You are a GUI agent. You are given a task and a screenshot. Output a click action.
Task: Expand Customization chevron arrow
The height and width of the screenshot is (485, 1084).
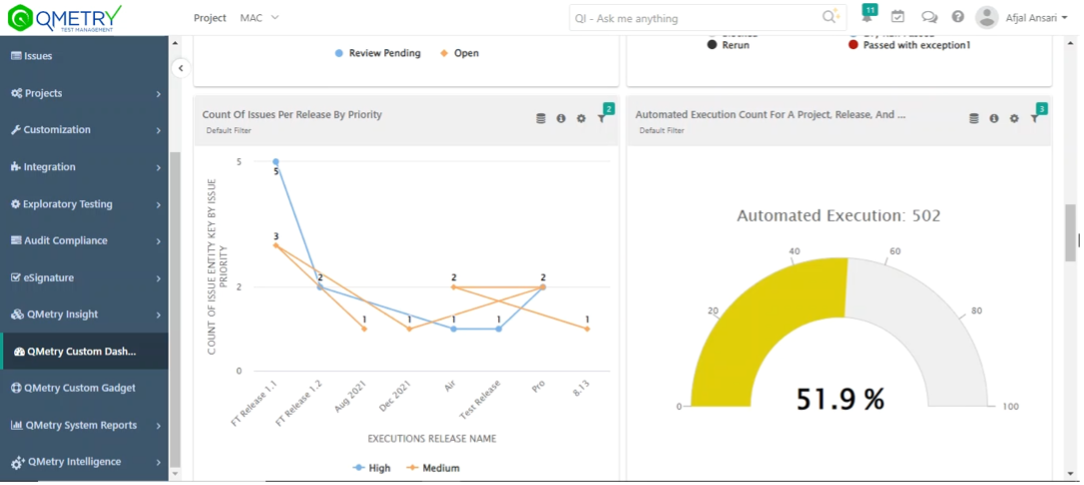coord(158,131)
